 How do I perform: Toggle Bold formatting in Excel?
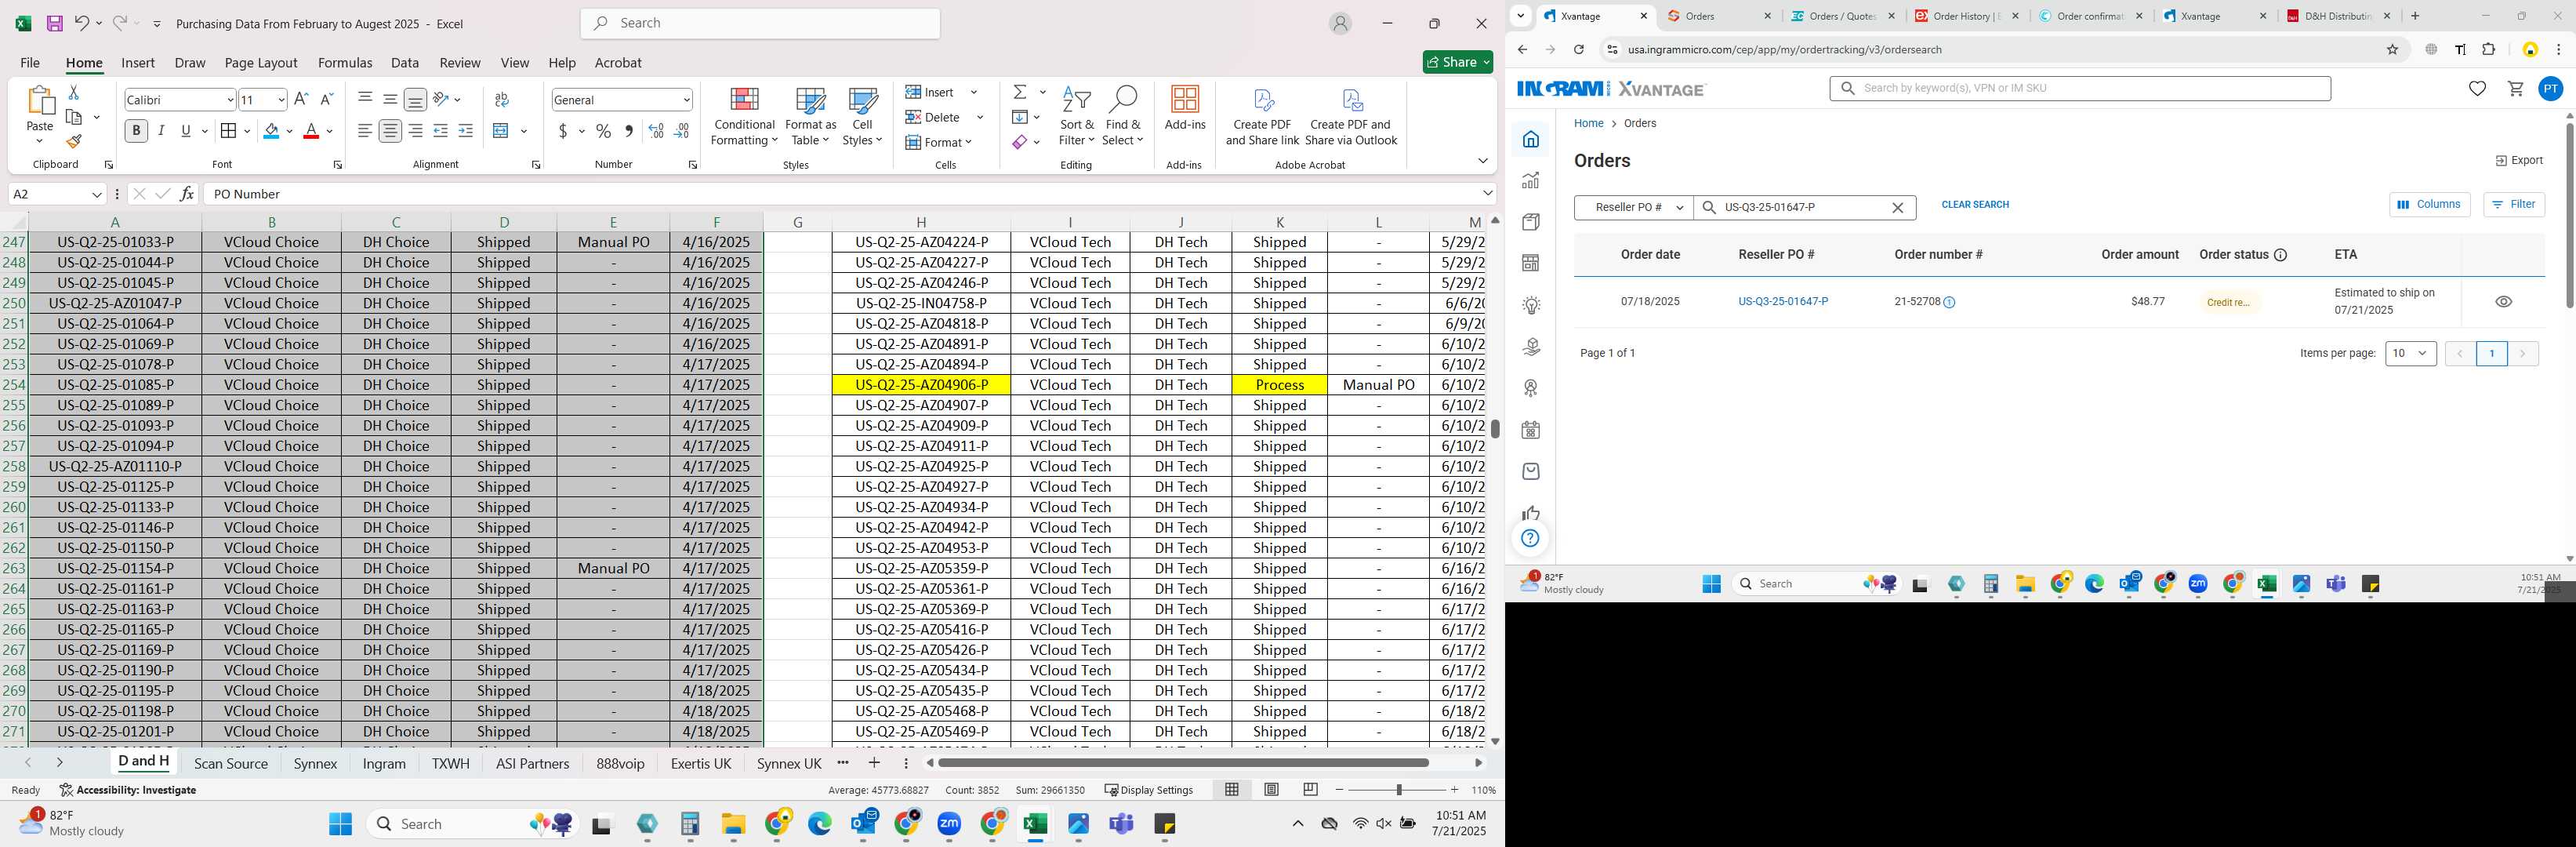136,131
